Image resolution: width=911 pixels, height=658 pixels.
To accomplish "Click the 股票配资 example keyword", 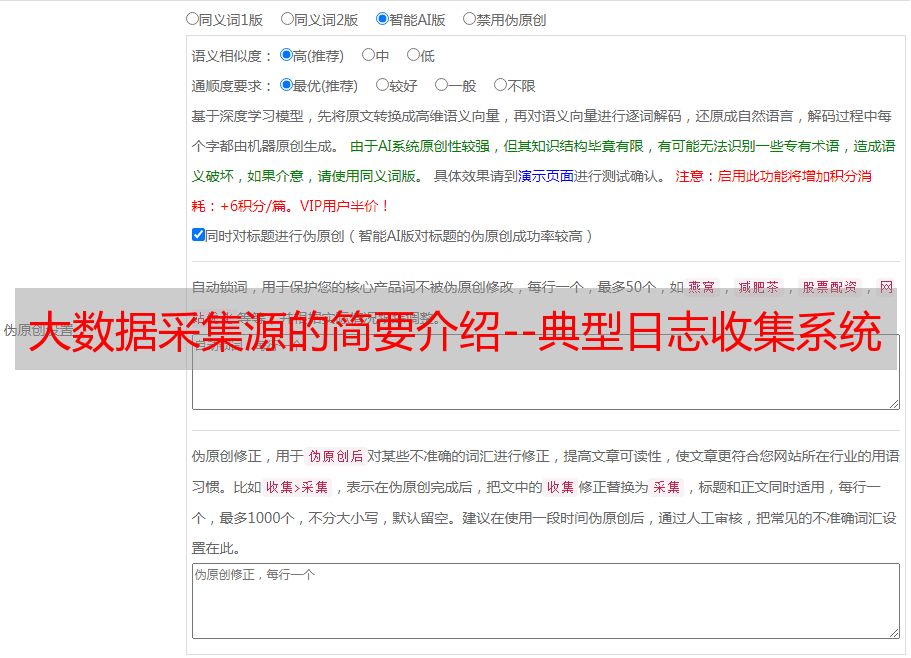I will (x=830, y=287).
